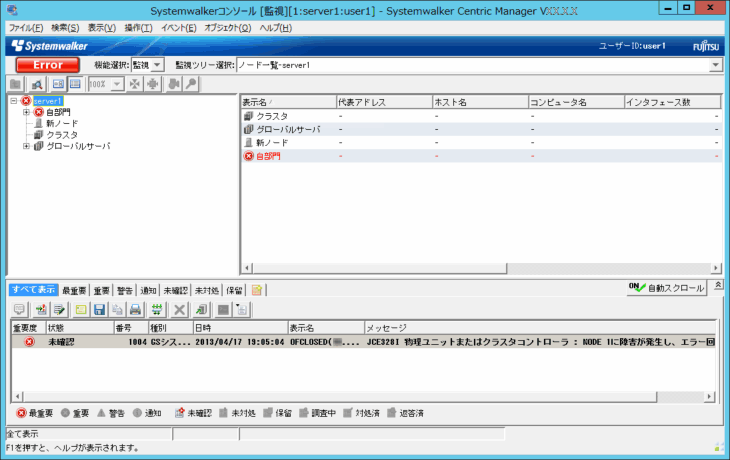The height and width of the screenshot is (460, 730).
Task: Open the 検索(S) menu
Action: (x=65, y=28)
